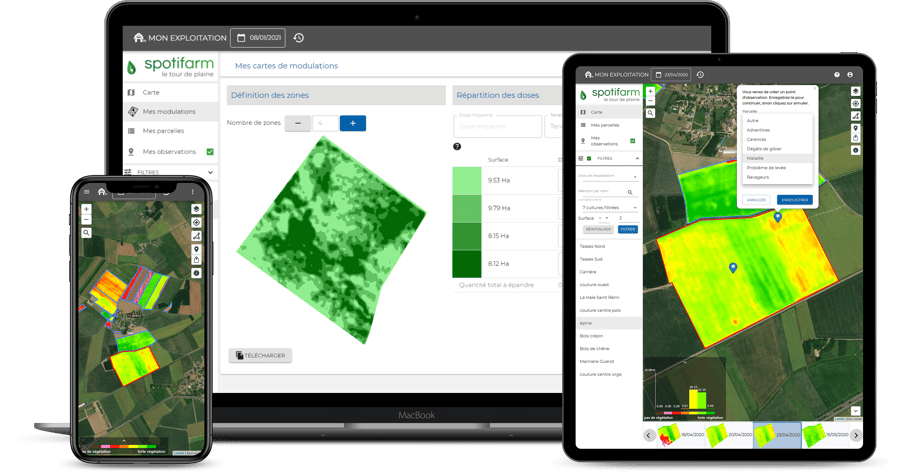Select the lightest green 9.53 Ha zone swatch
The height and width of the screenshot is (472, 900).
point(467,181)
